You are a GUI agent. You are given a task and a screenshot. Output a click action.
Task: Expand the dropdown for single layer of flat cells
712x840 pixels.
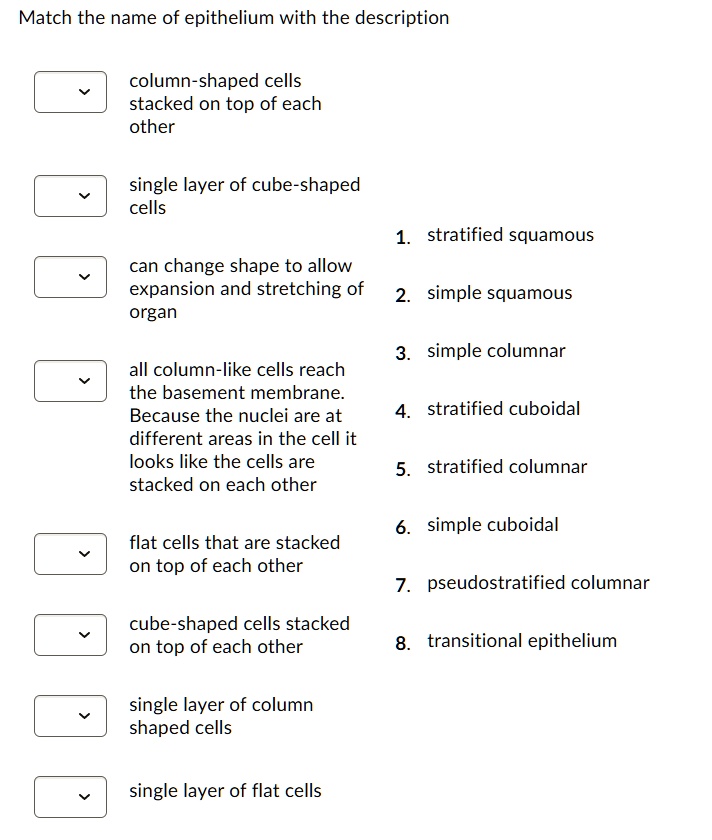pos(70,797)
